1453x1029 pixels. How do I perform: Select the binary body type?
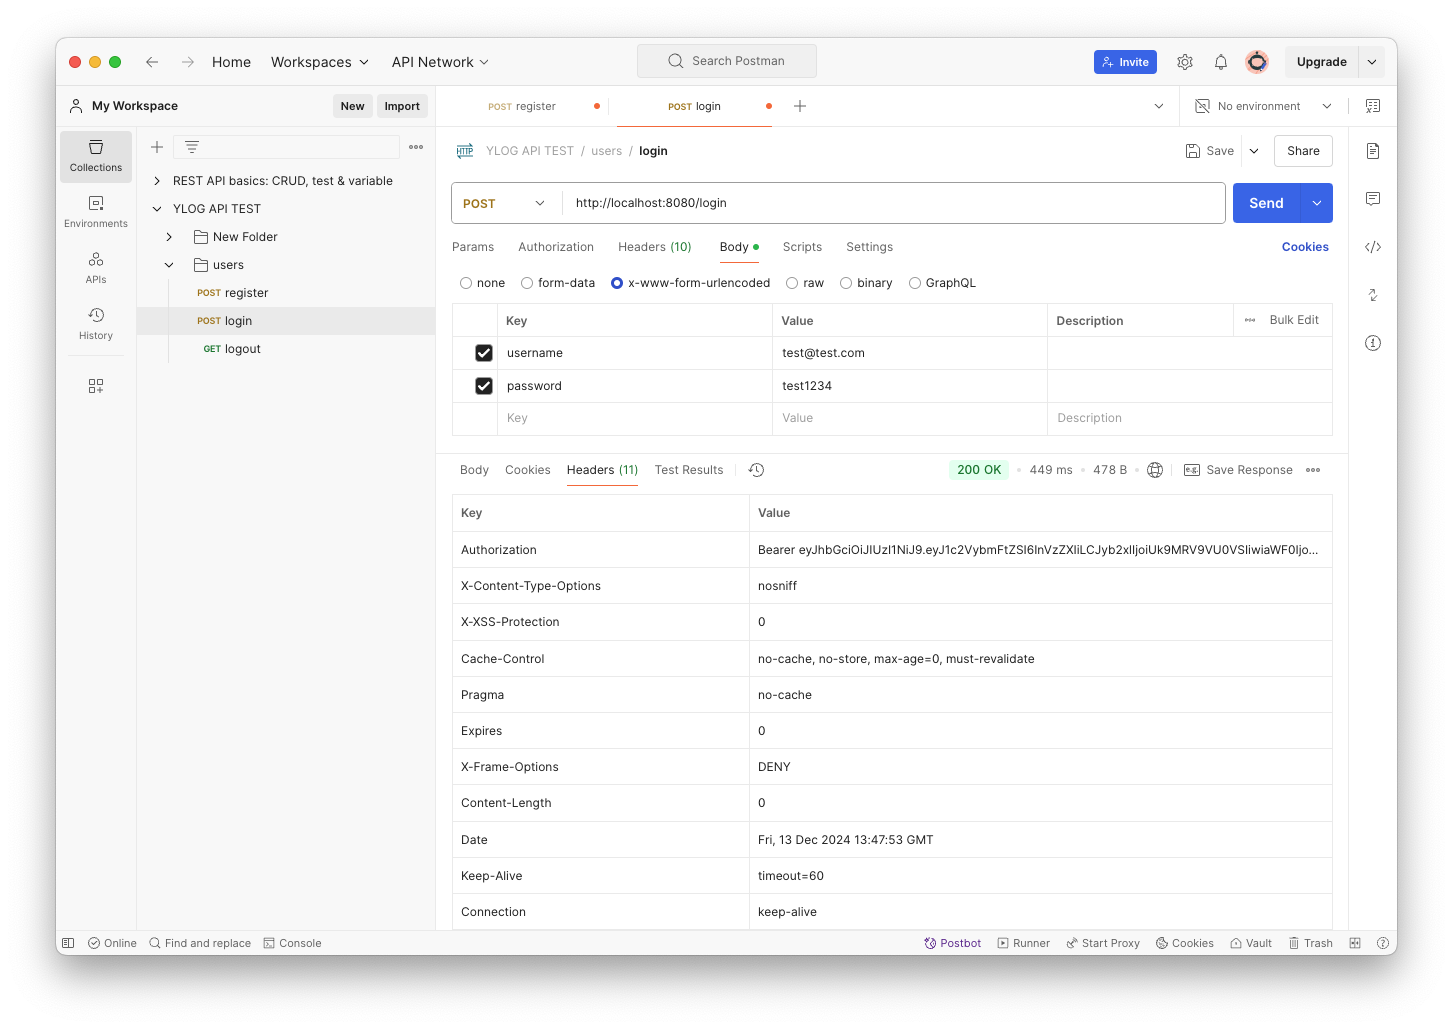[846, 283]
